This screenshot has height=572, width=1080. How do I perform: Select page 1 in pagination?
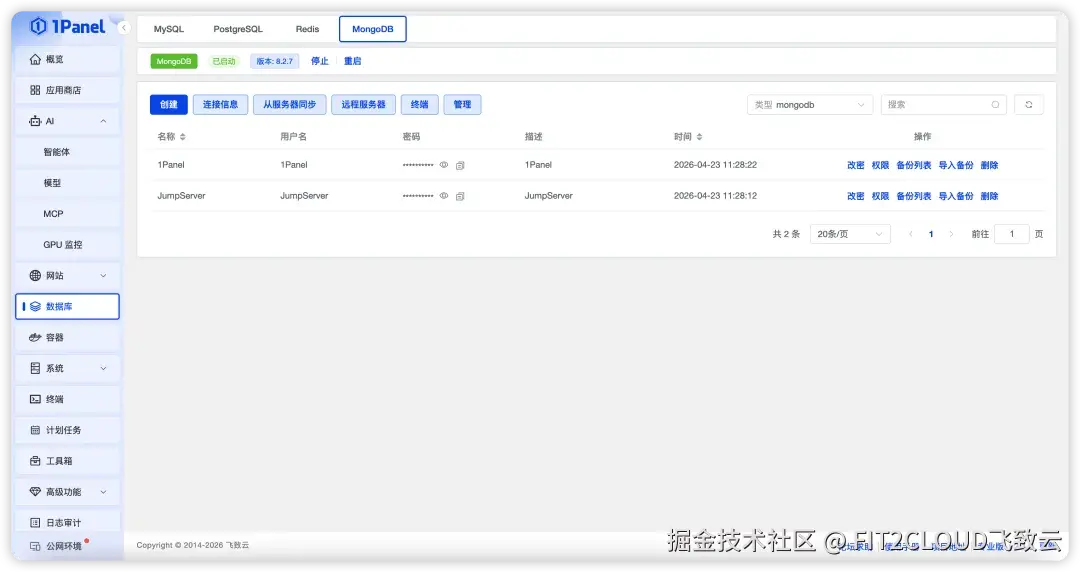[931, 234]
